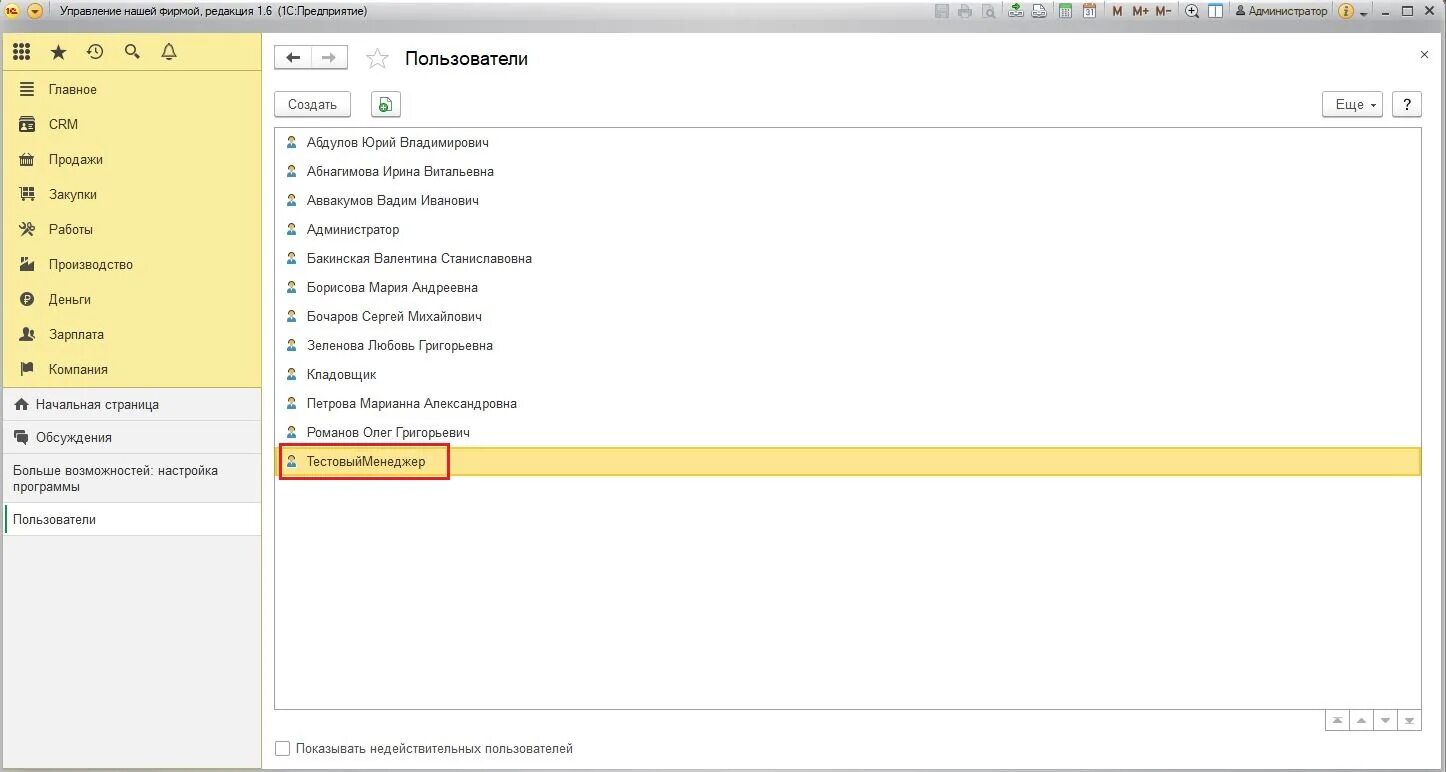Viewport: 1446px width, 772px height.
Task: Click the create user group icon
Action: 386,104
